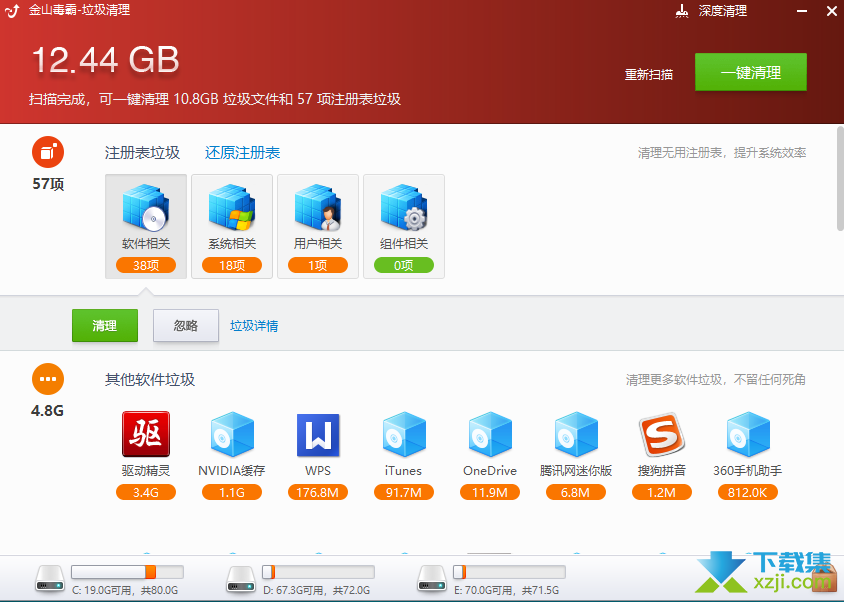Select the 系统相关 registry cube icon
Viewport: 844px width, 602px height.
[232, 207]
